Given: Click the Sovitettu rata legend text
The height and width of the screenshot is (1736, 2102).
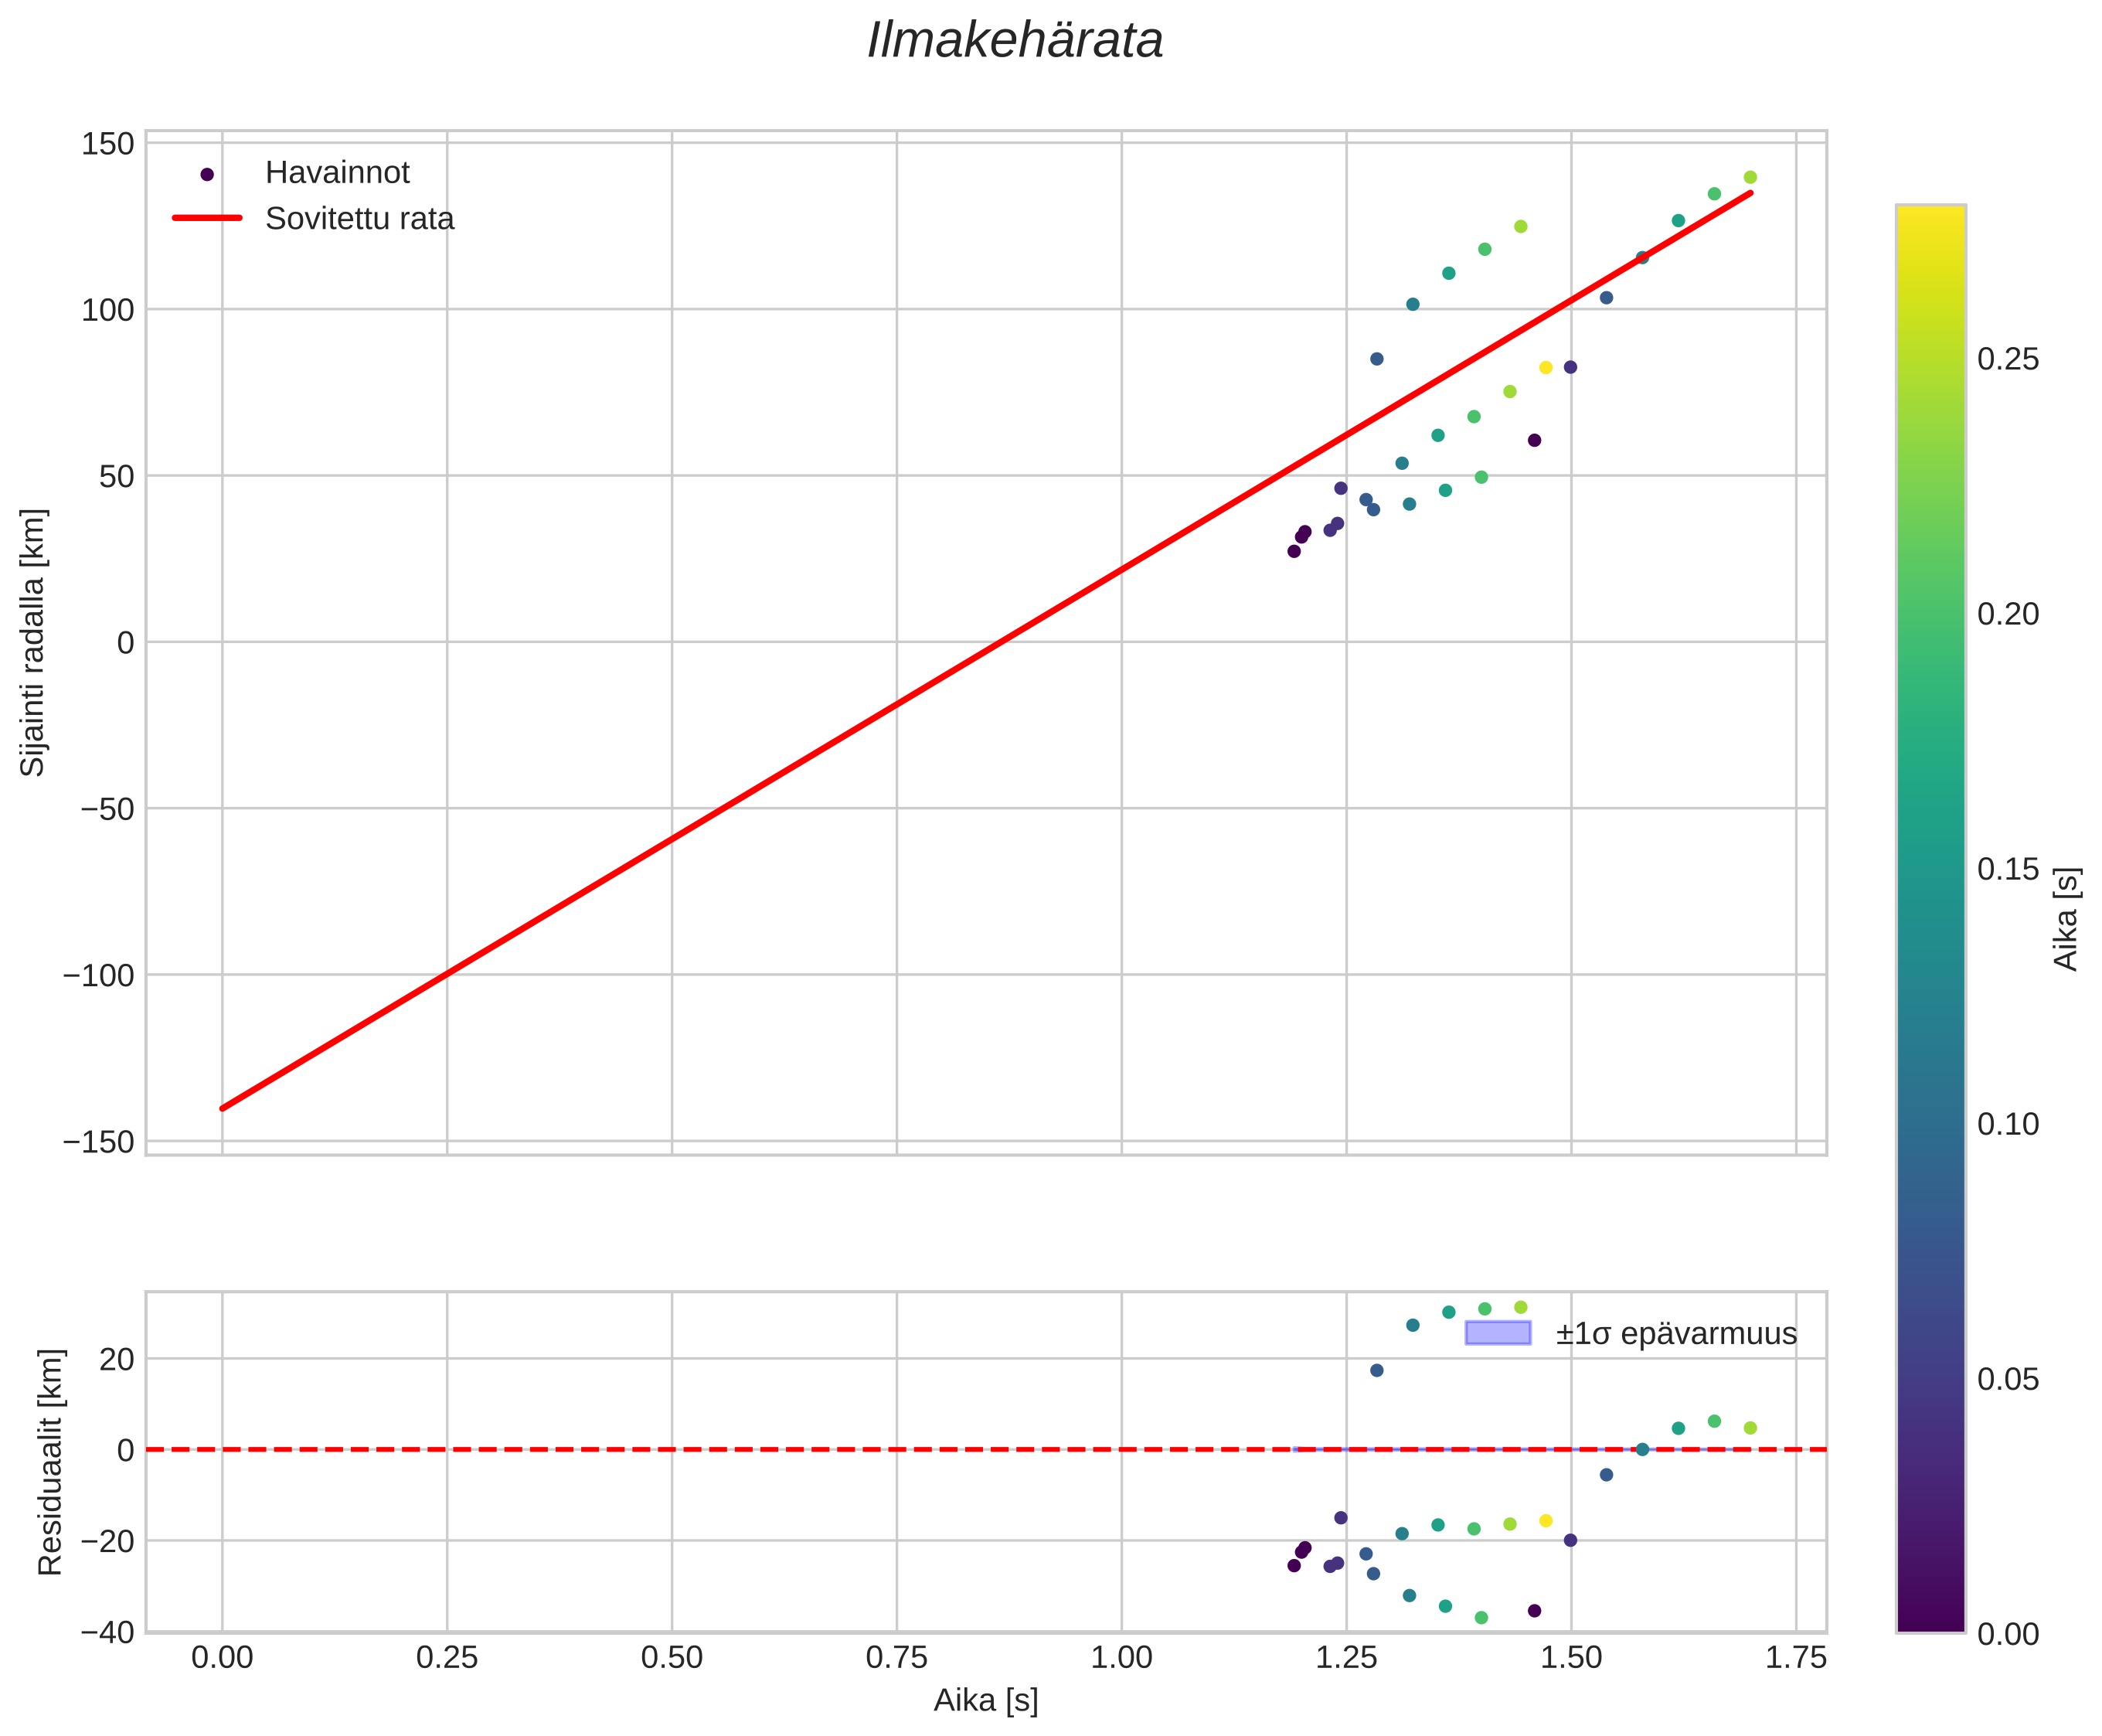Looking at the screenshot, I should (359, 218).
